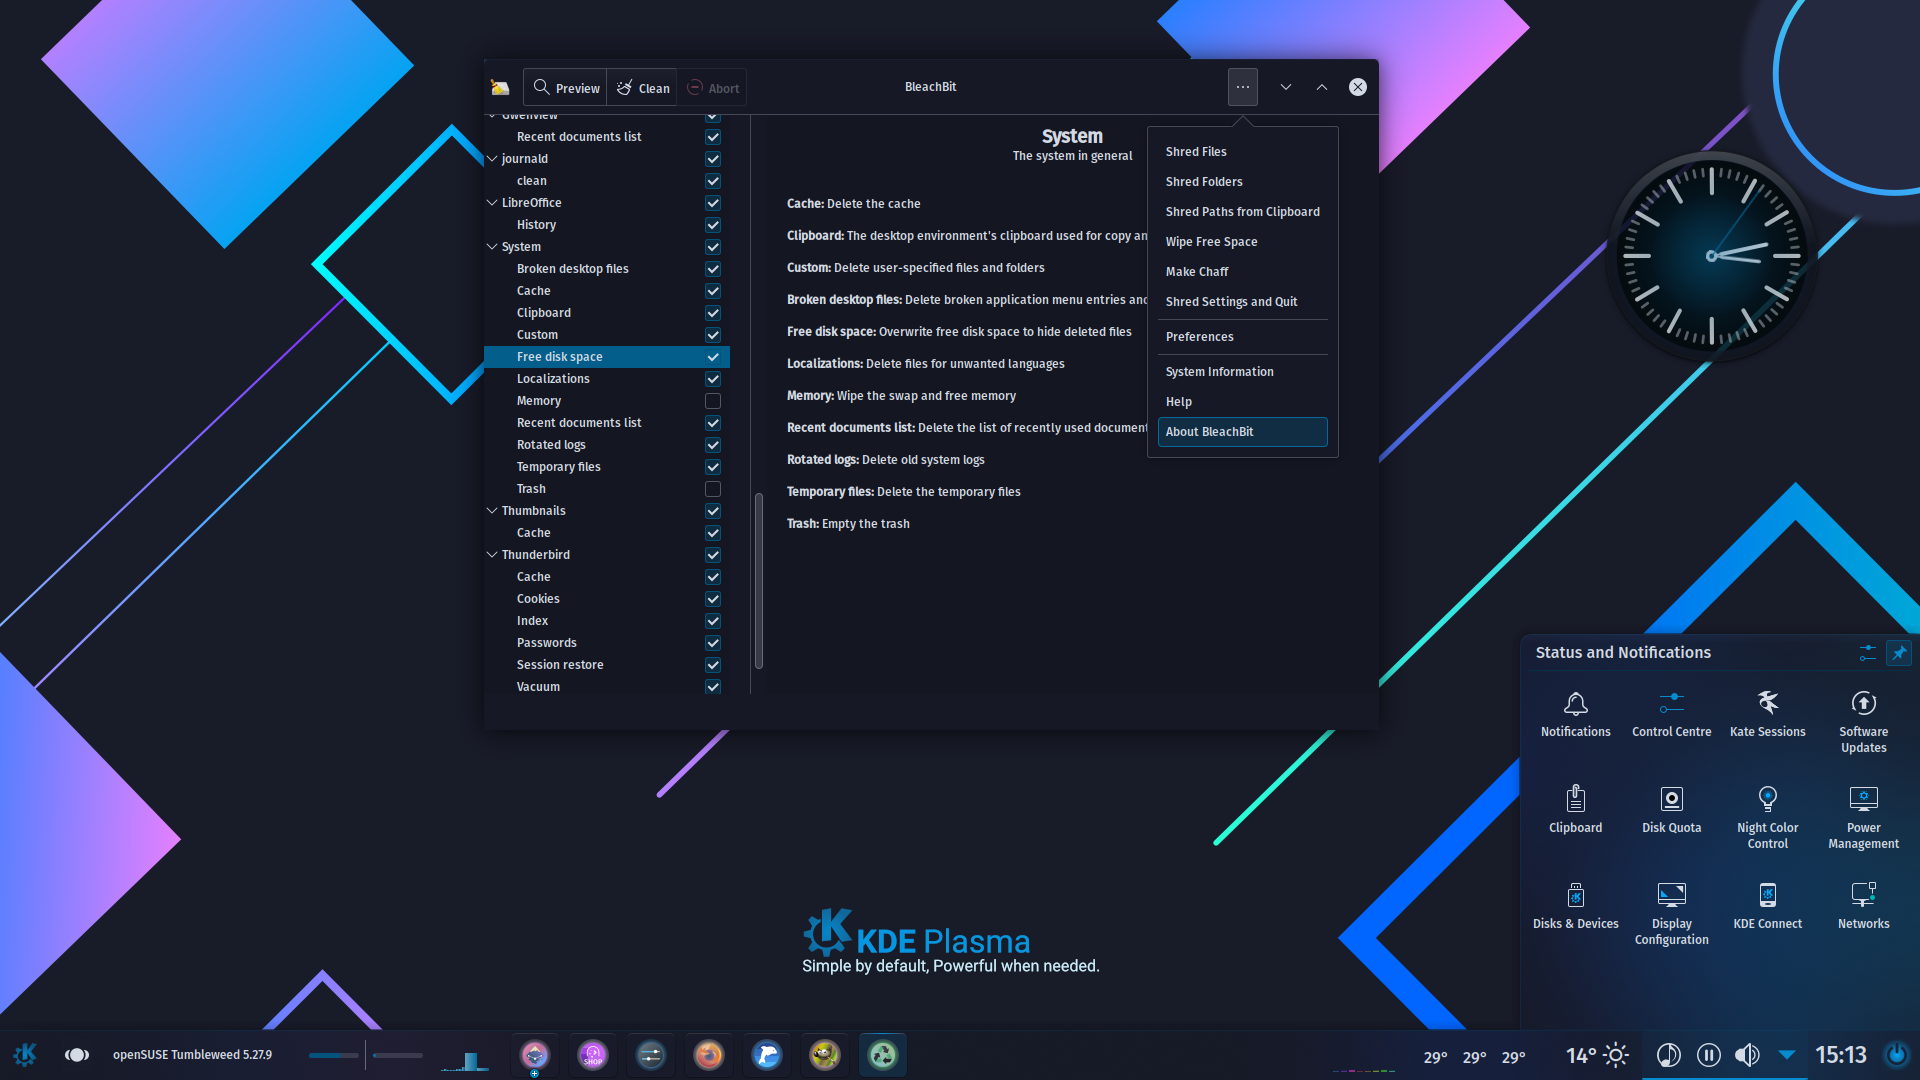Expand hidden tray icons arrow
Screen dimensions: 1920x1080
(1786, 1055)
